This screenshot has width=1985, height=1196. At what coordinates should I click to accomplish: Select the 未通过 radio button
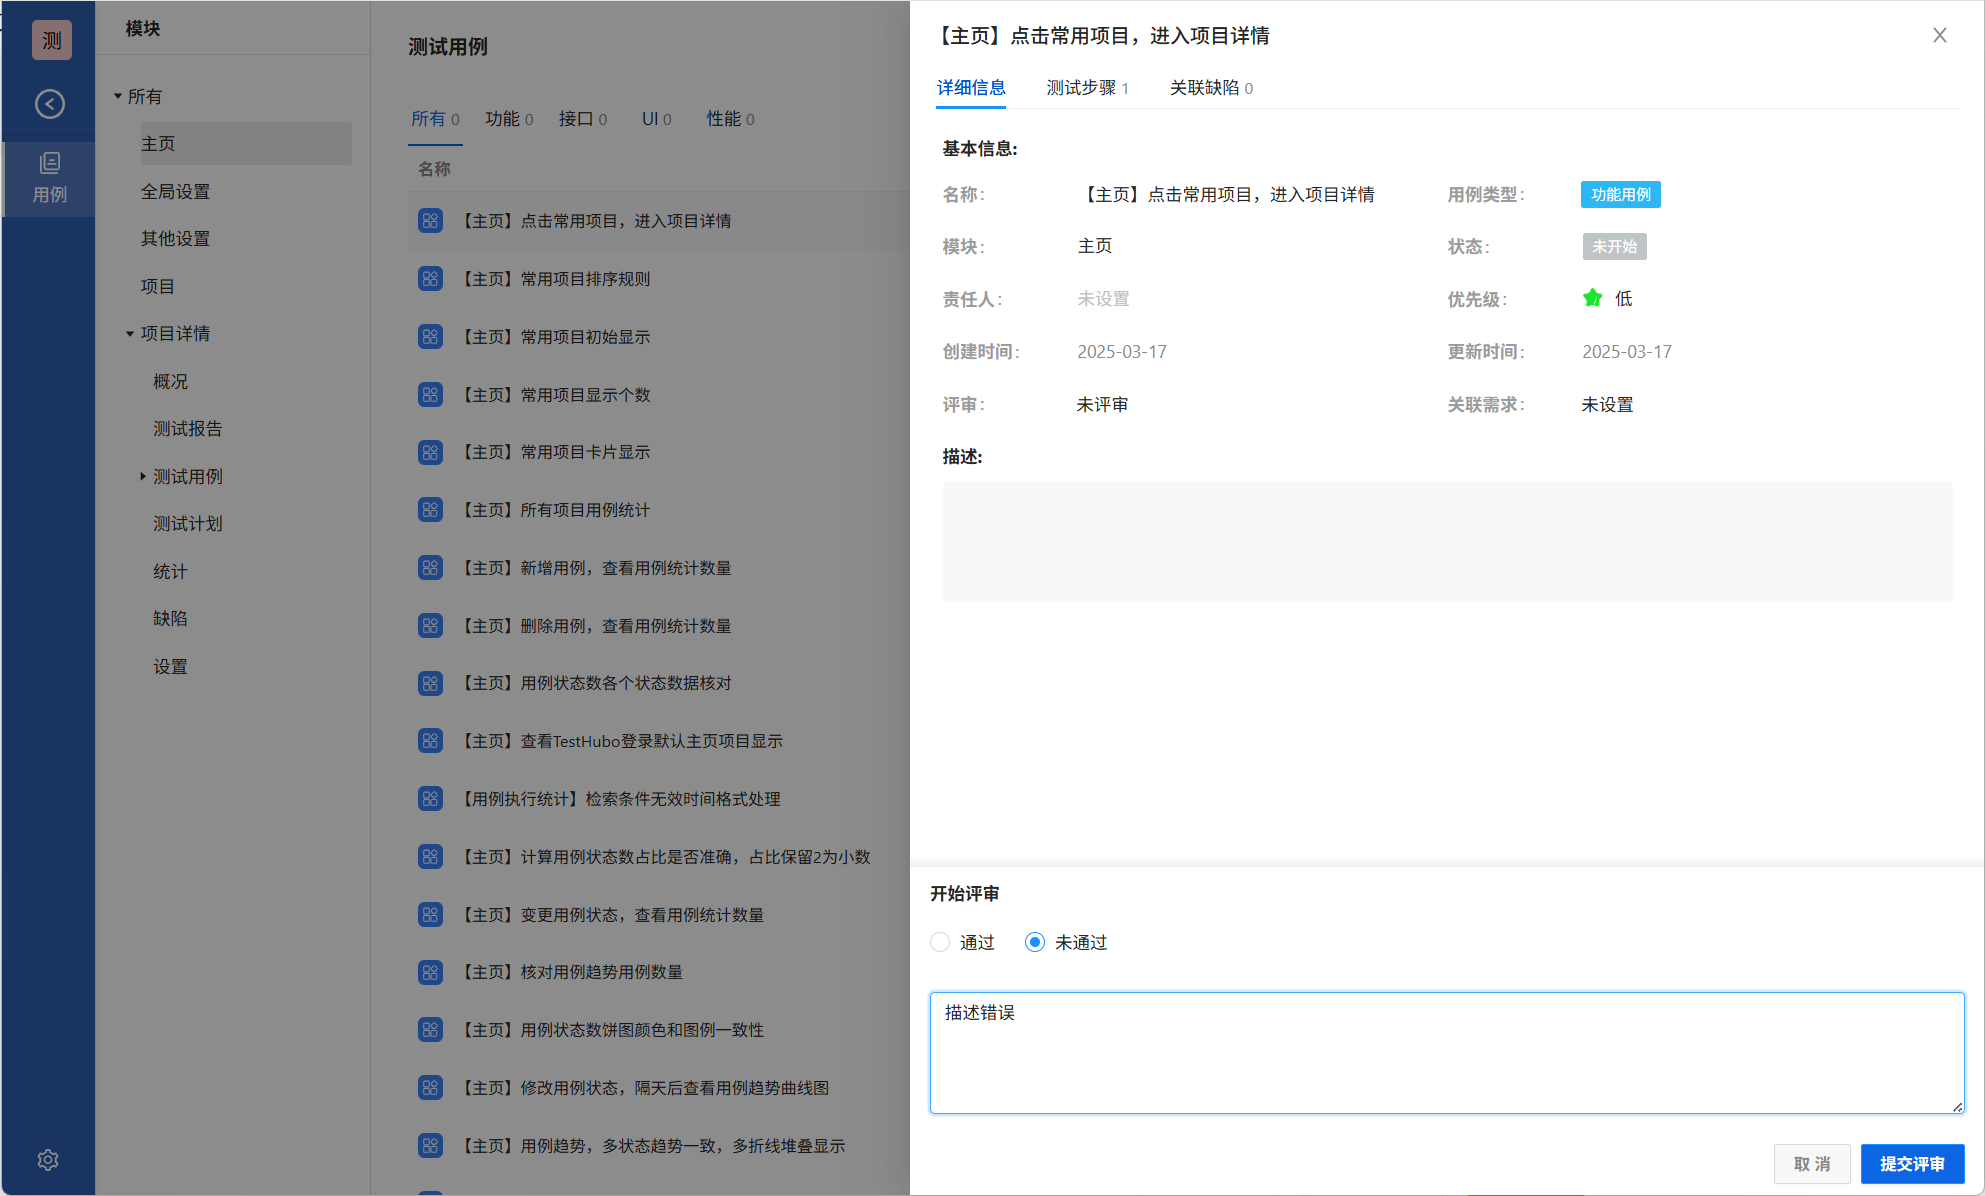coord(1035,942)
